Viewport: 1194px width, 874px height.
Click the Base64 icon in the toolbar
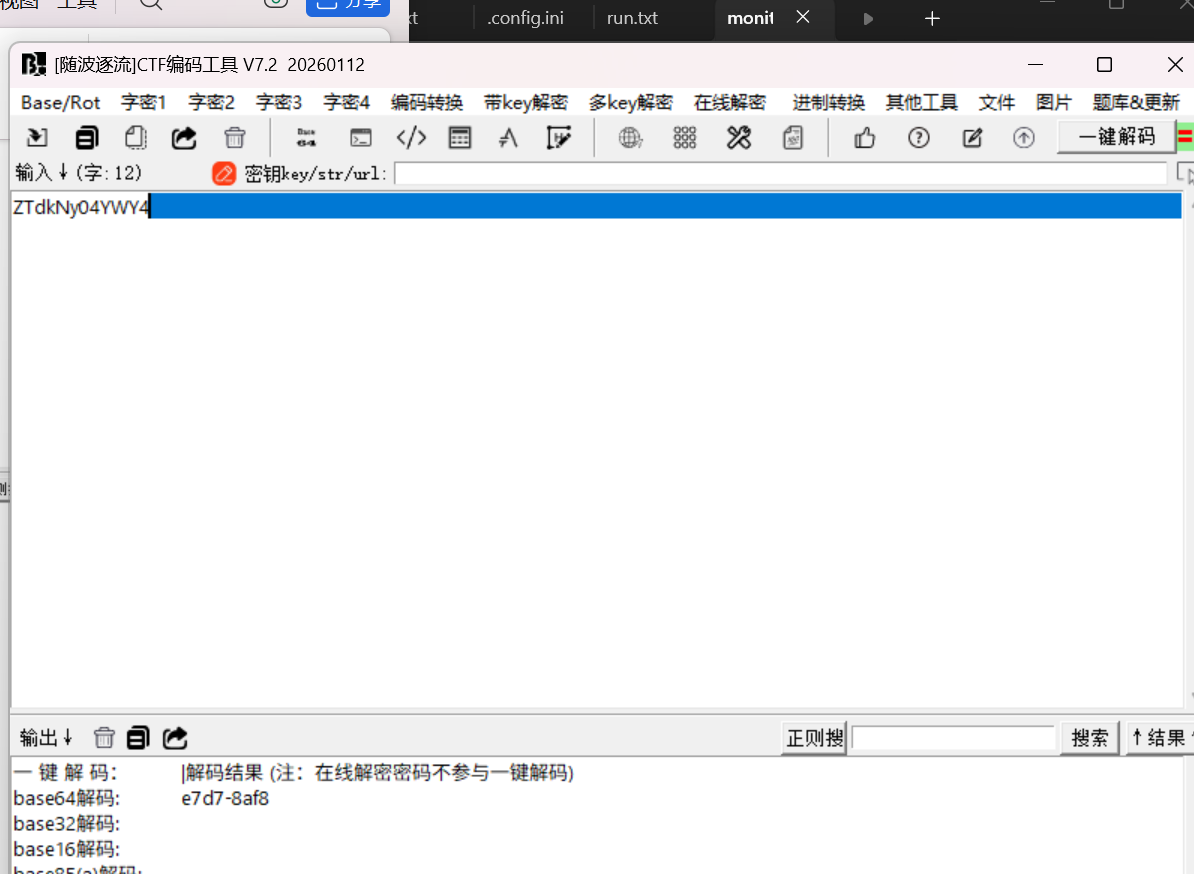coord(306,138)
